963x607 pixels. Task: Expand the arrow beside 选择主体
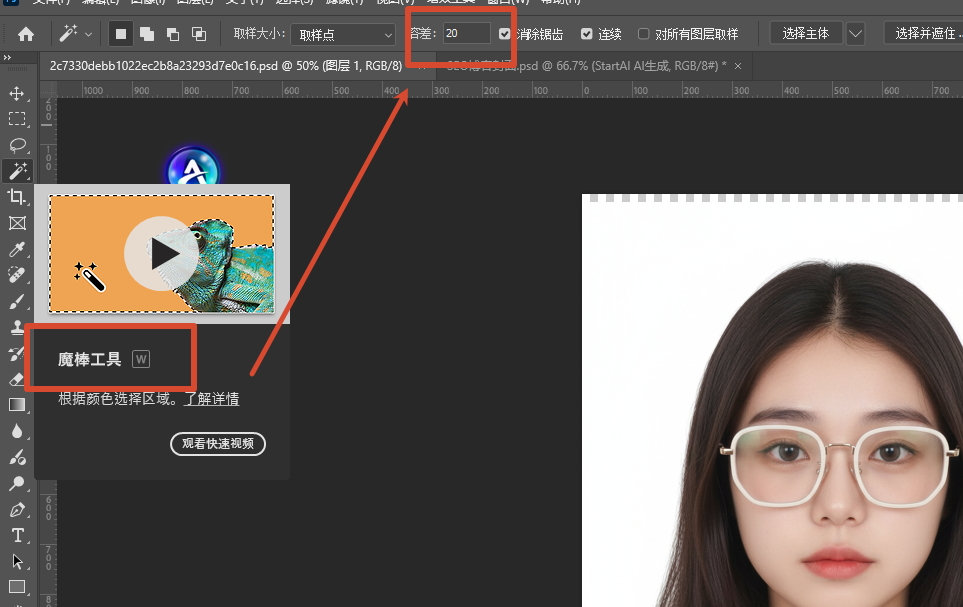pos(856,34)
